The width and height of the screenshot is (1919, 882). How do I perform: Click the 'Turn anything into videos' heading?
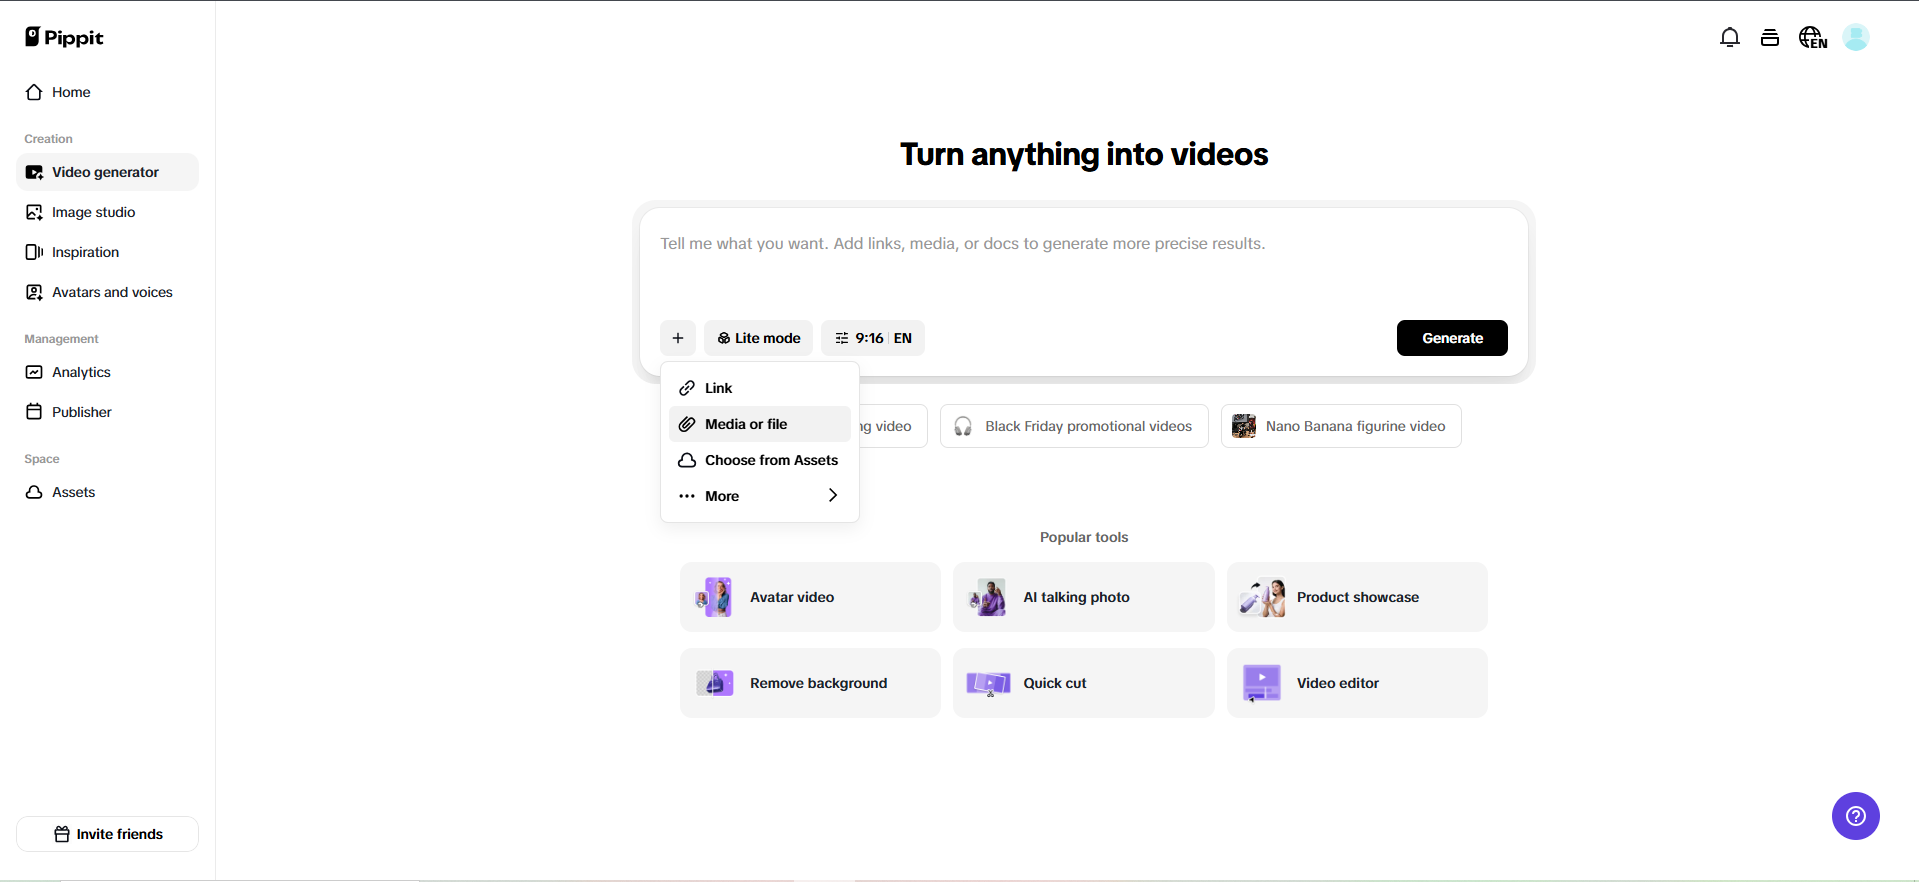coord(1084,154)
